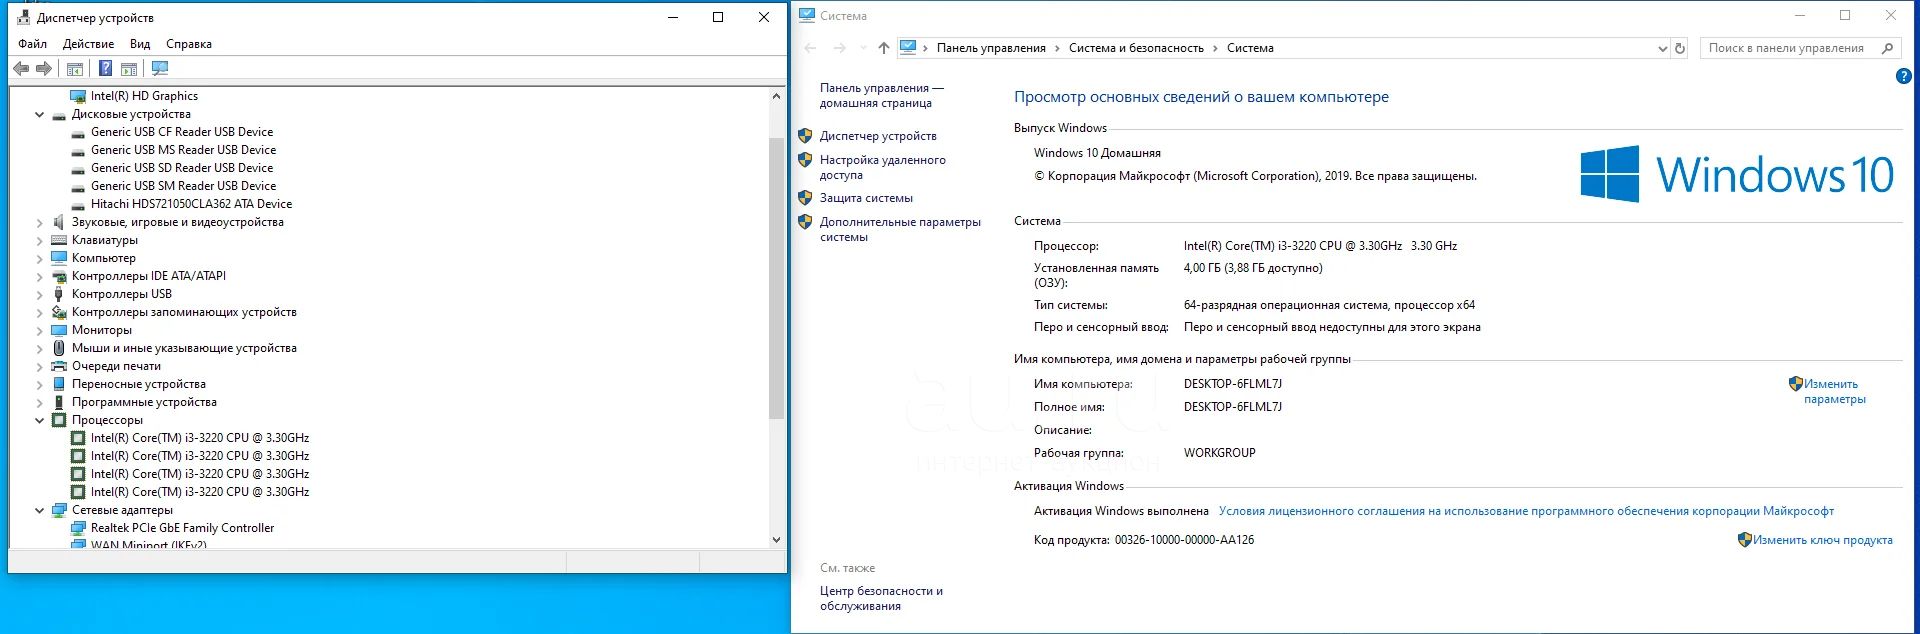Viewport: 1920px width, 634px height.
Task: Collapse the Дисковые устройства node
Action: [40, 114]
